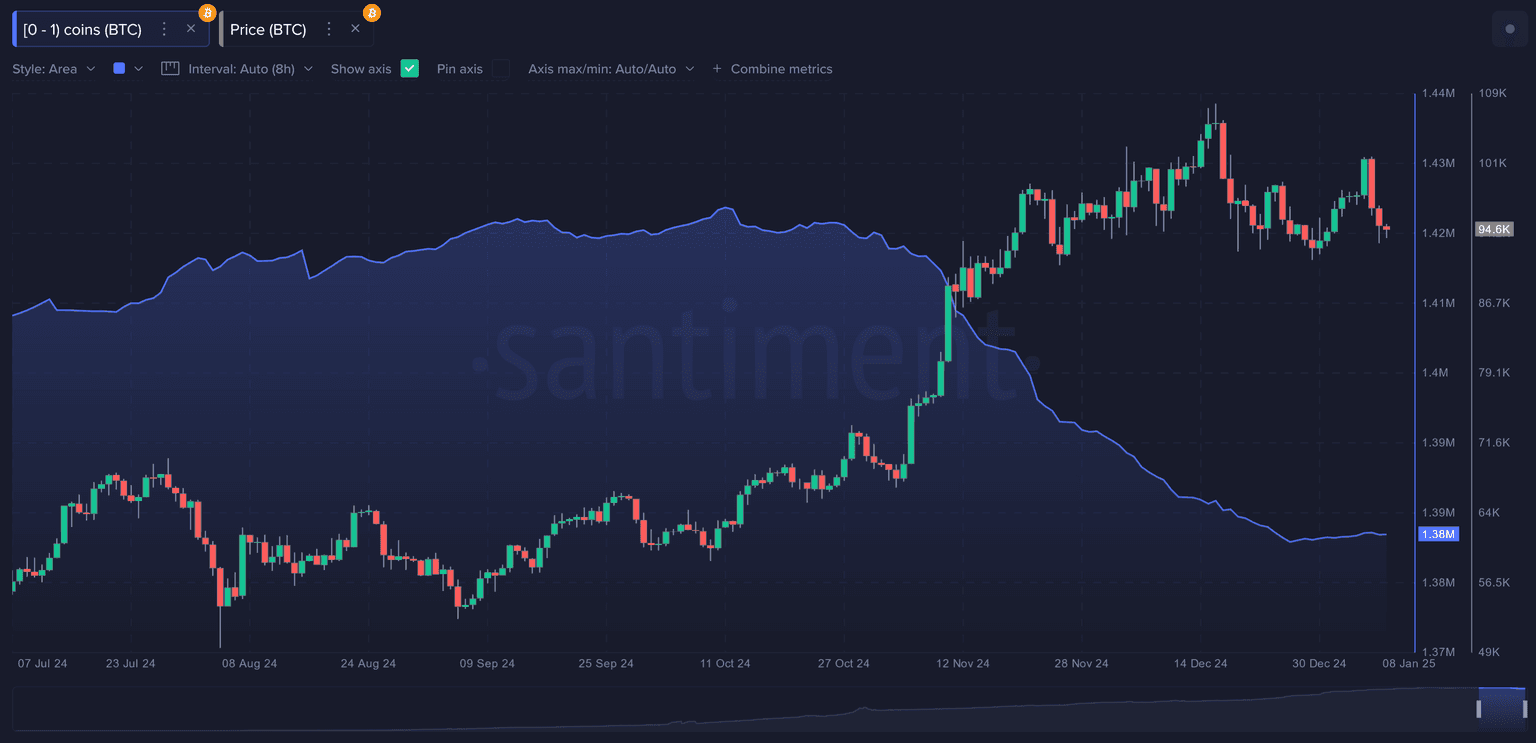Click the left handle of the range brush
The image size is (1536, 743).
1480,708
